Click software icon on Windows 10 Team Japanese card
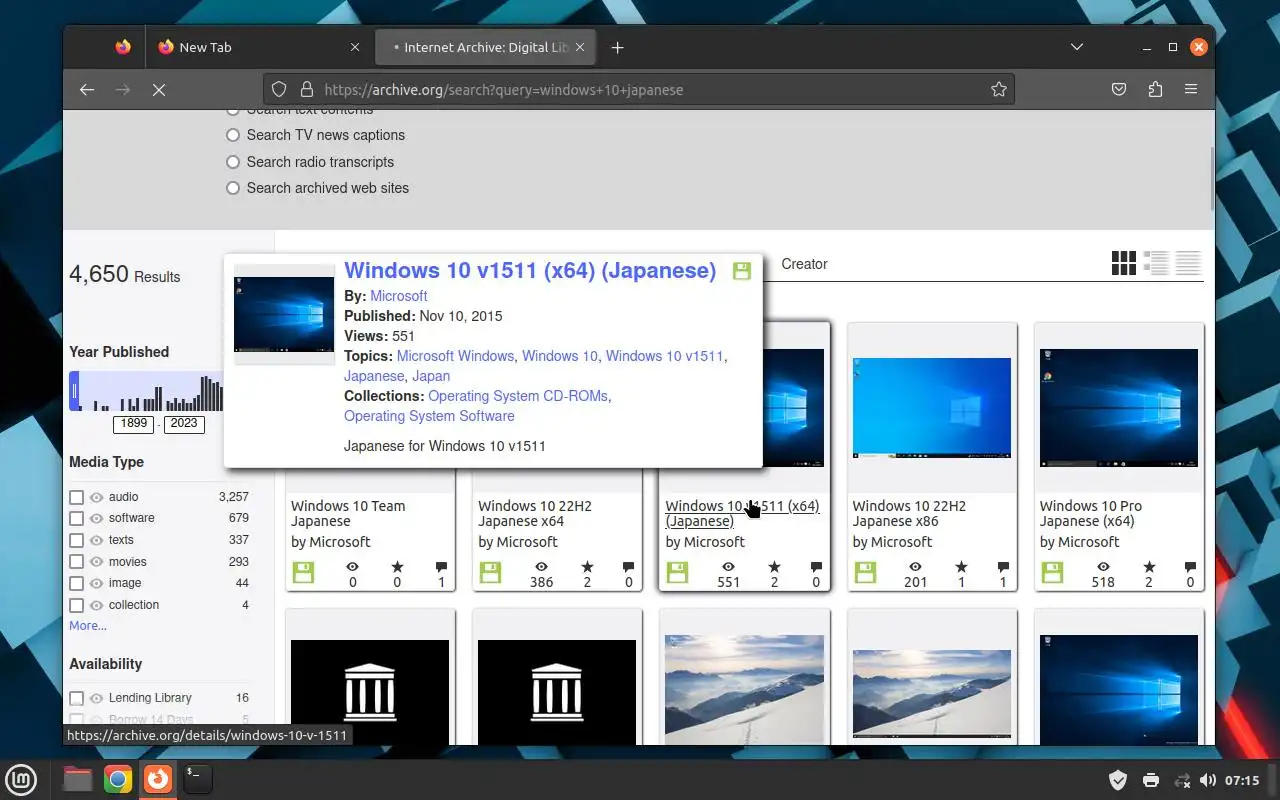 303,573
